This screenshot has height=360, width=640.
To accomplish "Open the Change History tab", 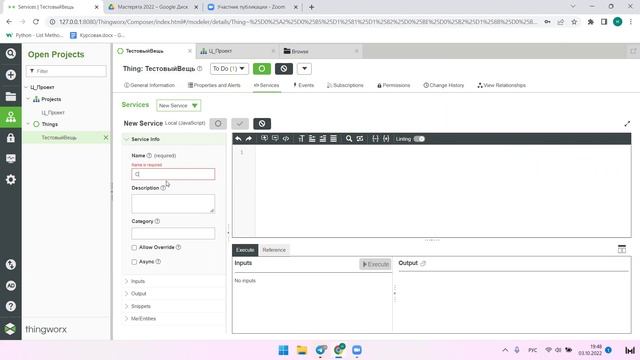I will (444, 85).
